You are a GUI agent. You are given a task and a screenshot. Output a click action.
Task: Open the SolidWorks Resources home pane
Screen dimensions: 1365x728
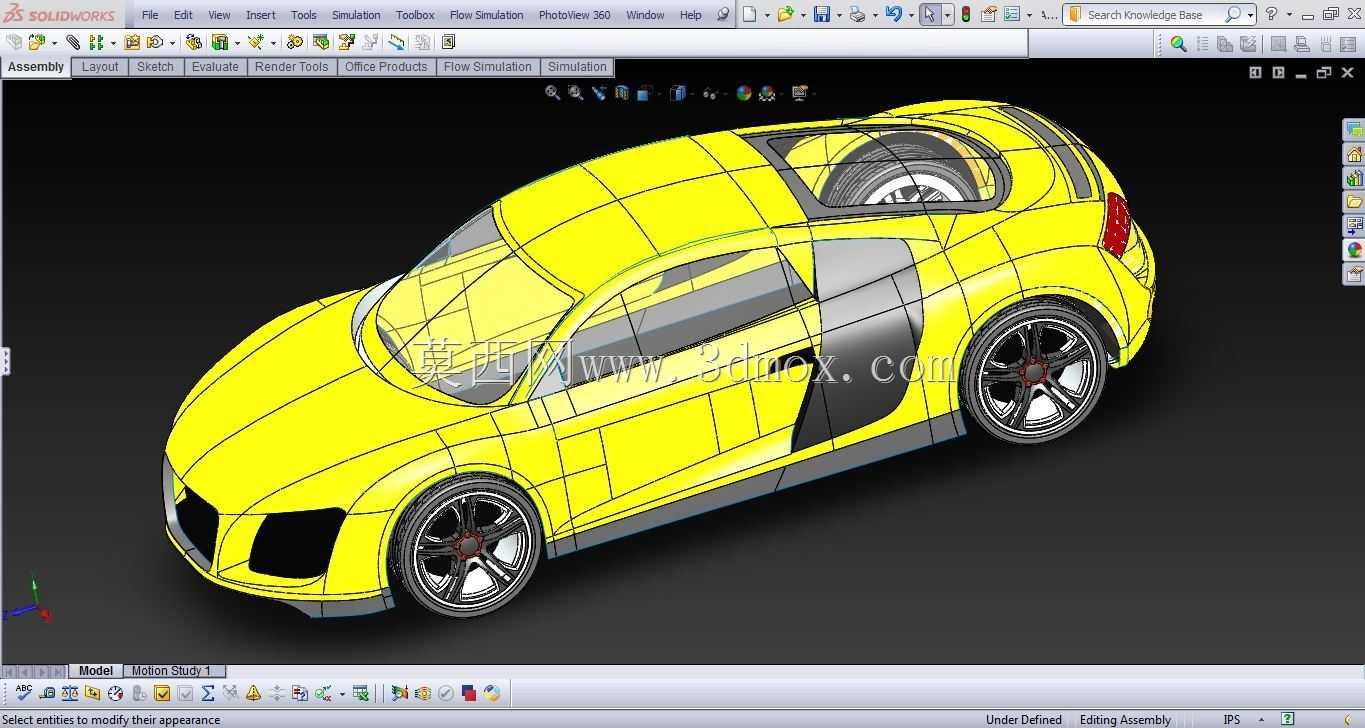coord(1354,154)
